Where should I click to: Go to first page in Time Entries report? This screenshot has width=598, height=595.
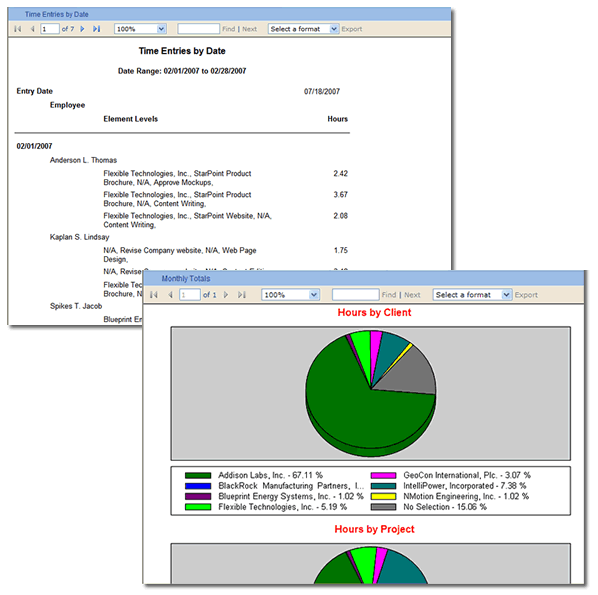(18, 29)
